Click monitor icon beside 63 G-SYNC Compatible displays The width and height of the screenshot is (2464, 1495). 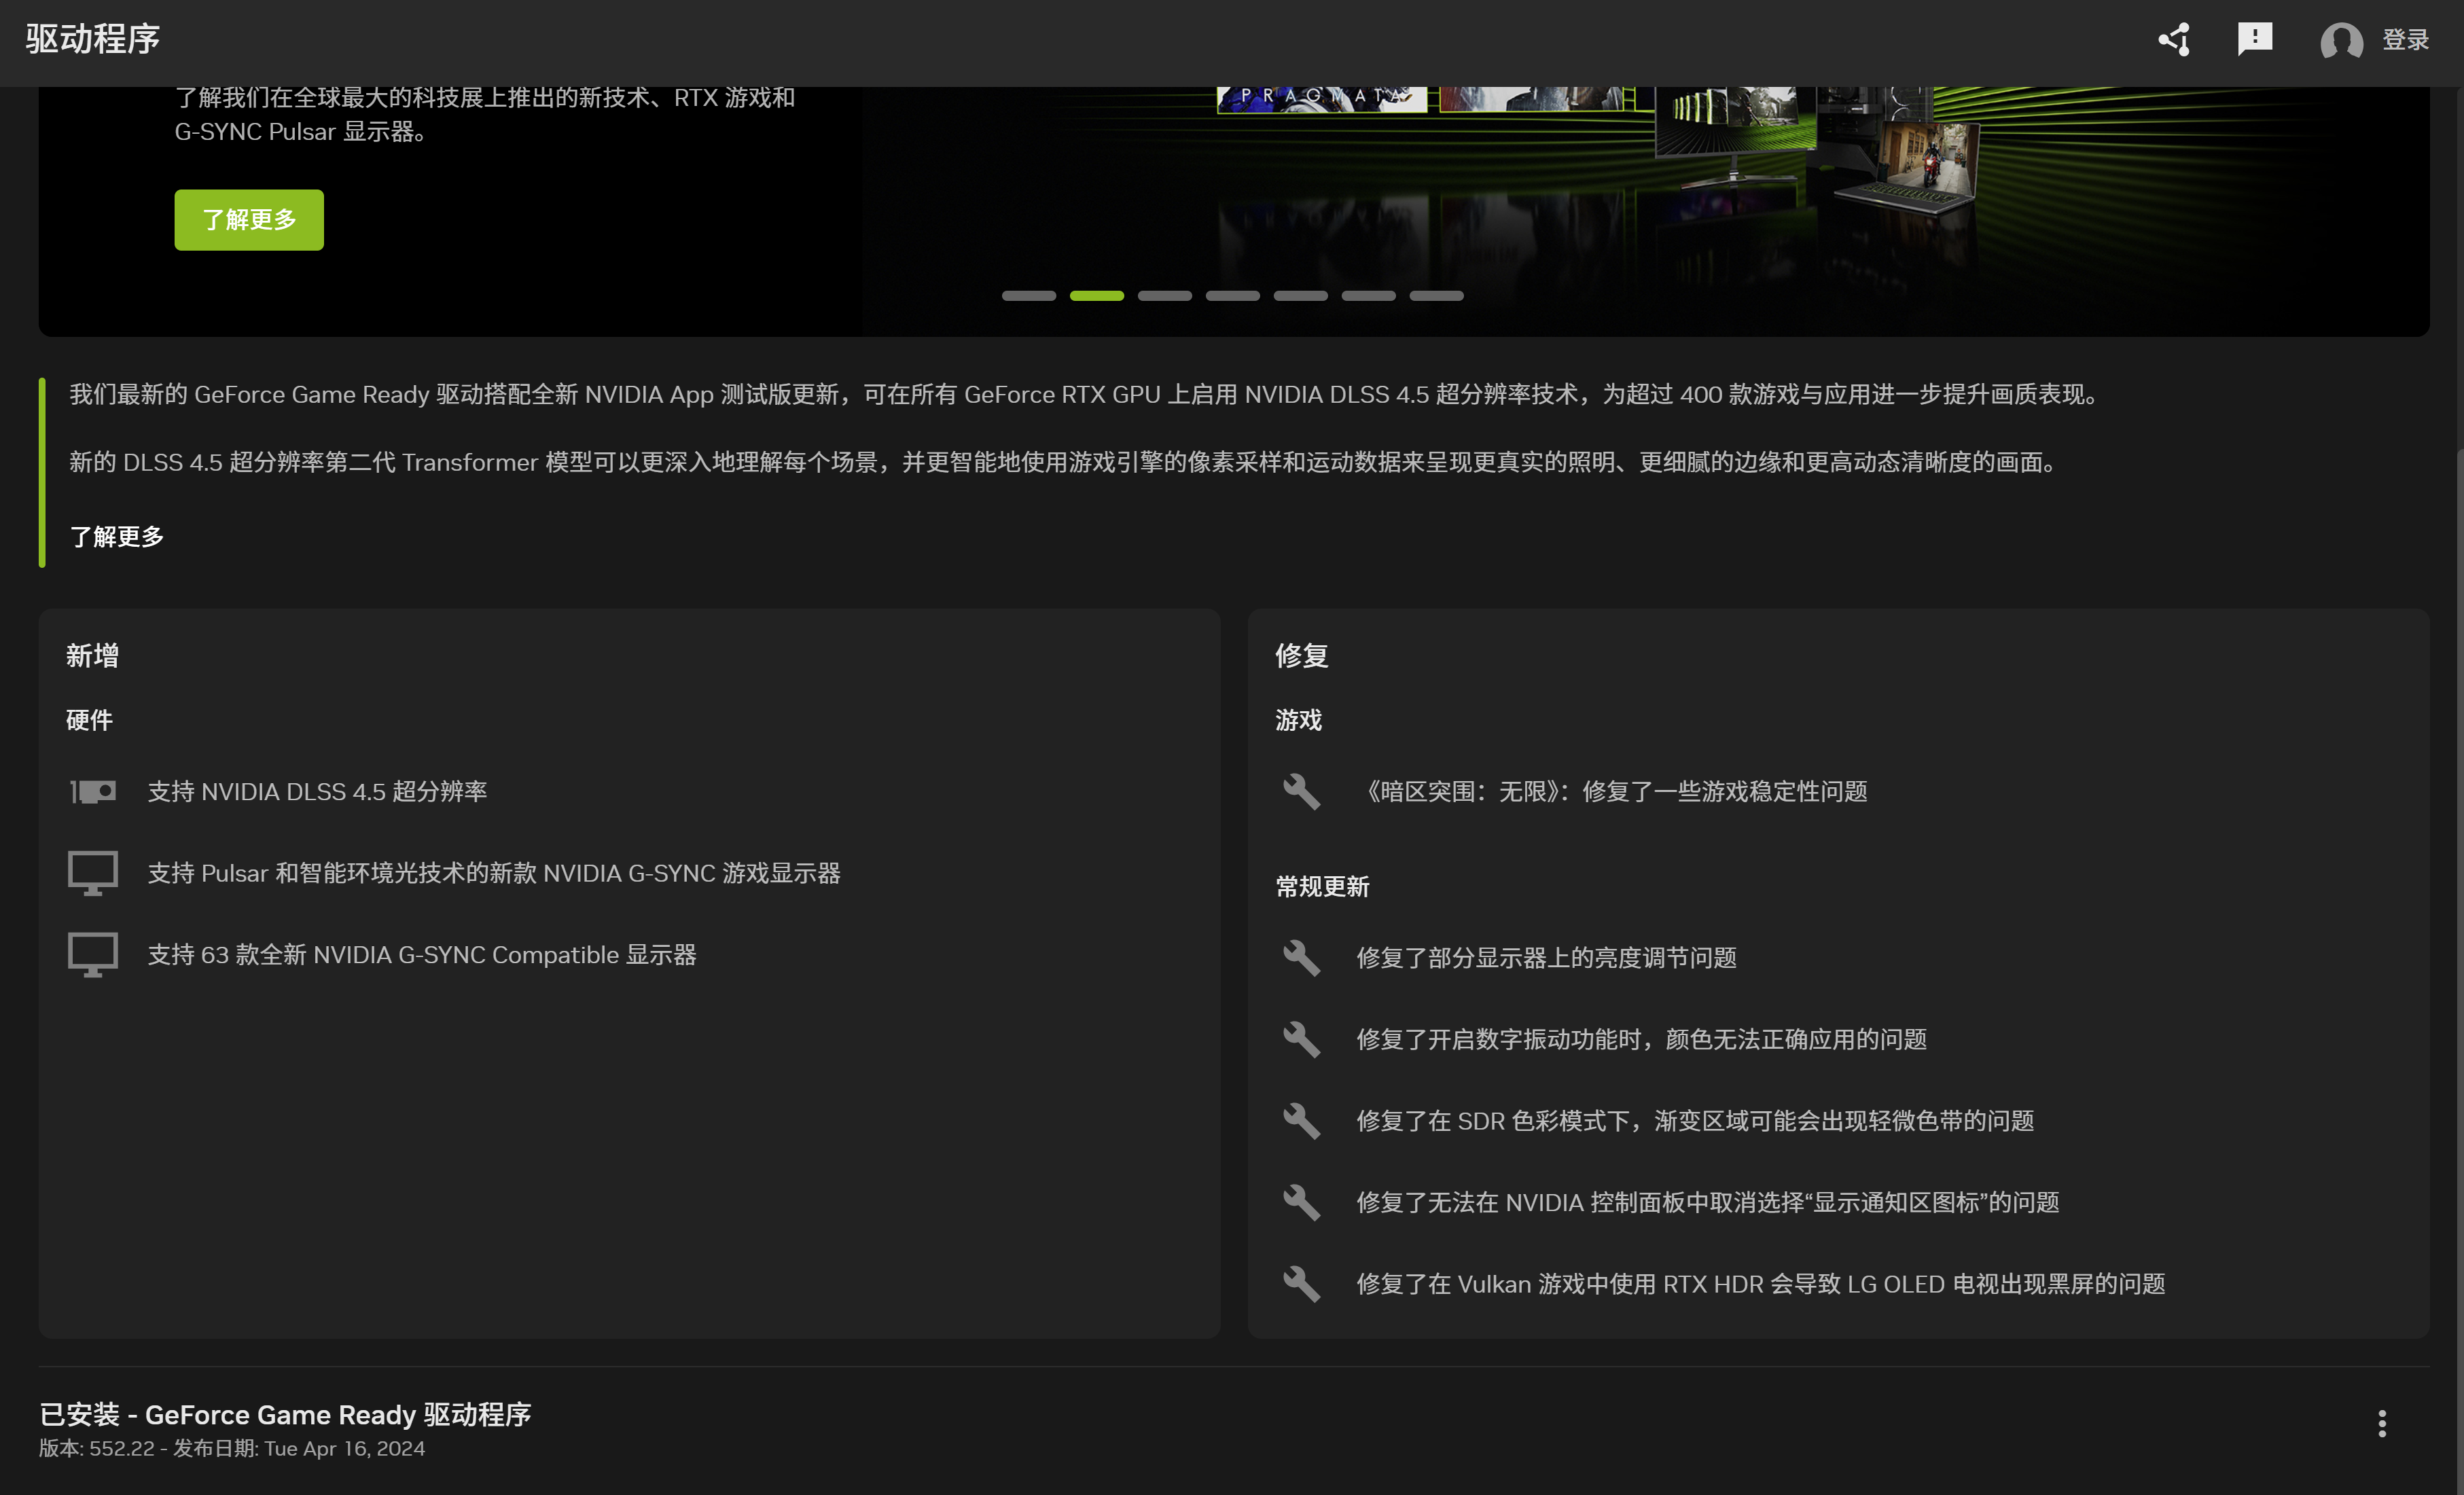[x=93, y=955]
